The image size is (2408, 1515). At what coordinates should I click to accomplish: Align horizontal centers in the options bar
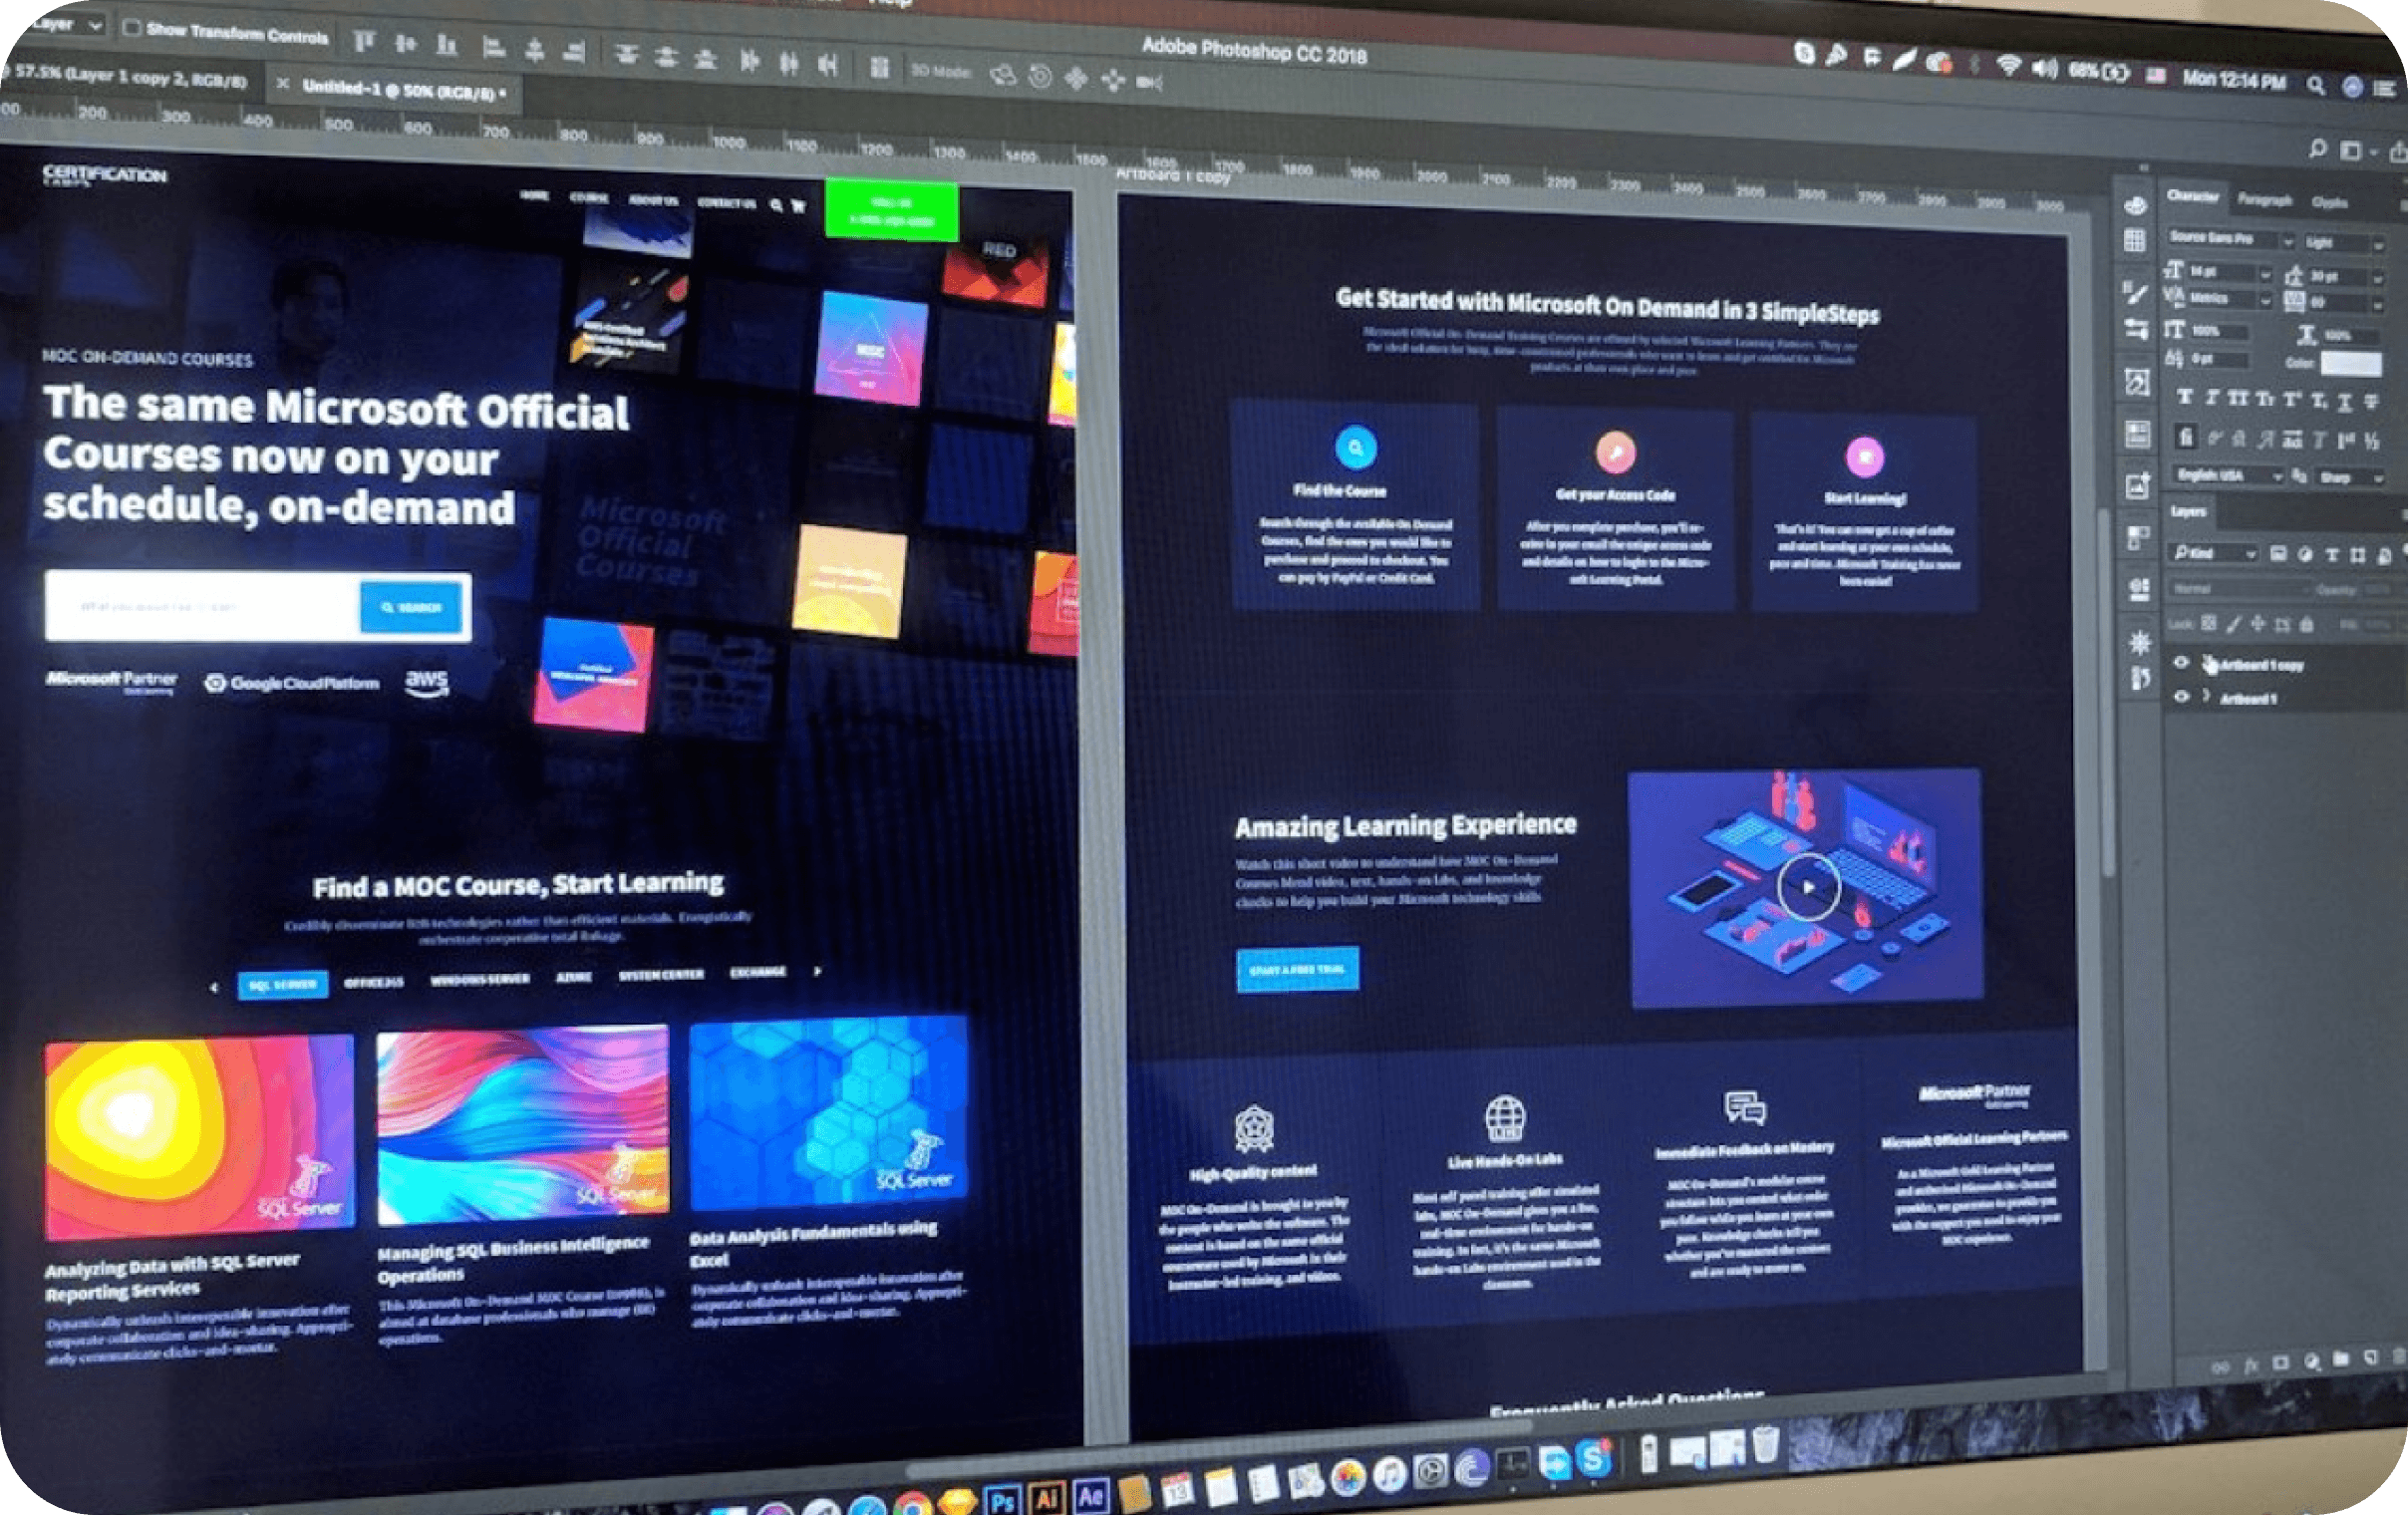pyautogui.click(x=534, y=49)
